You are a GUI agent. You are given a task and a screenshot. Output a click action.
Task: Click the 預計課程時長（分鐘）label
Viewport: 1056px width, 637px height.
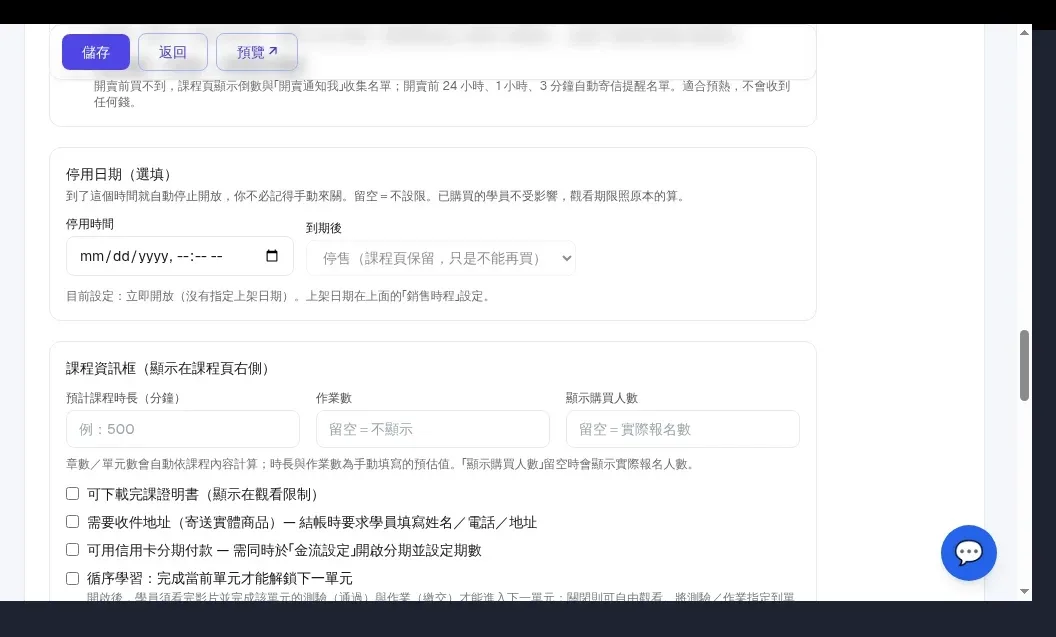[125, 398]
